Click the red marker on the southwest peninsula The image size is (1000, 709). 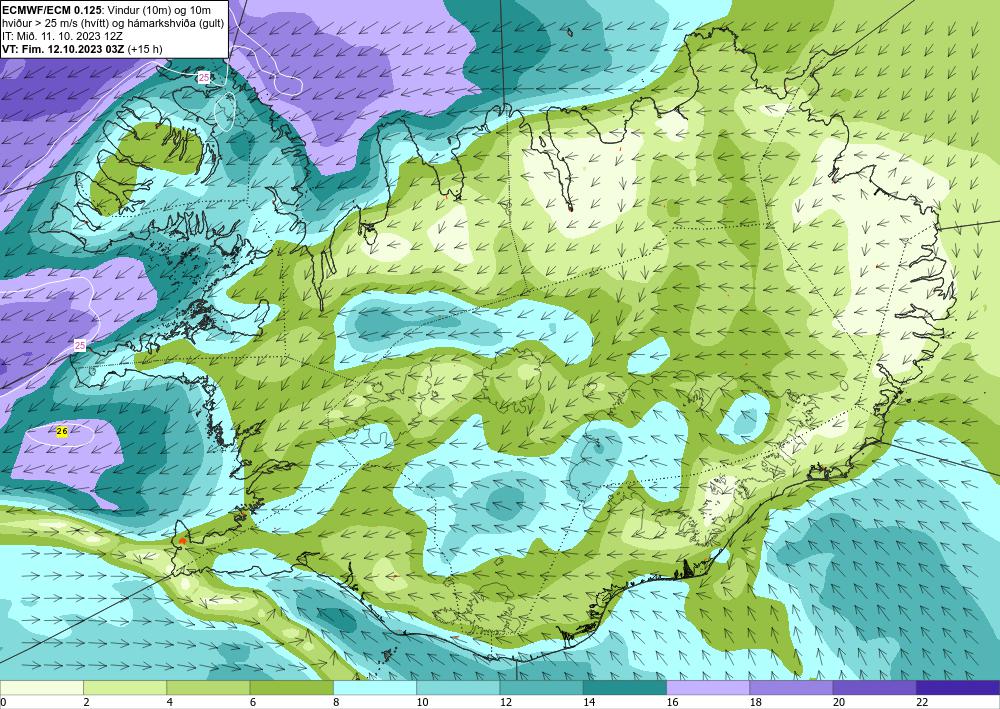[183, 540]
